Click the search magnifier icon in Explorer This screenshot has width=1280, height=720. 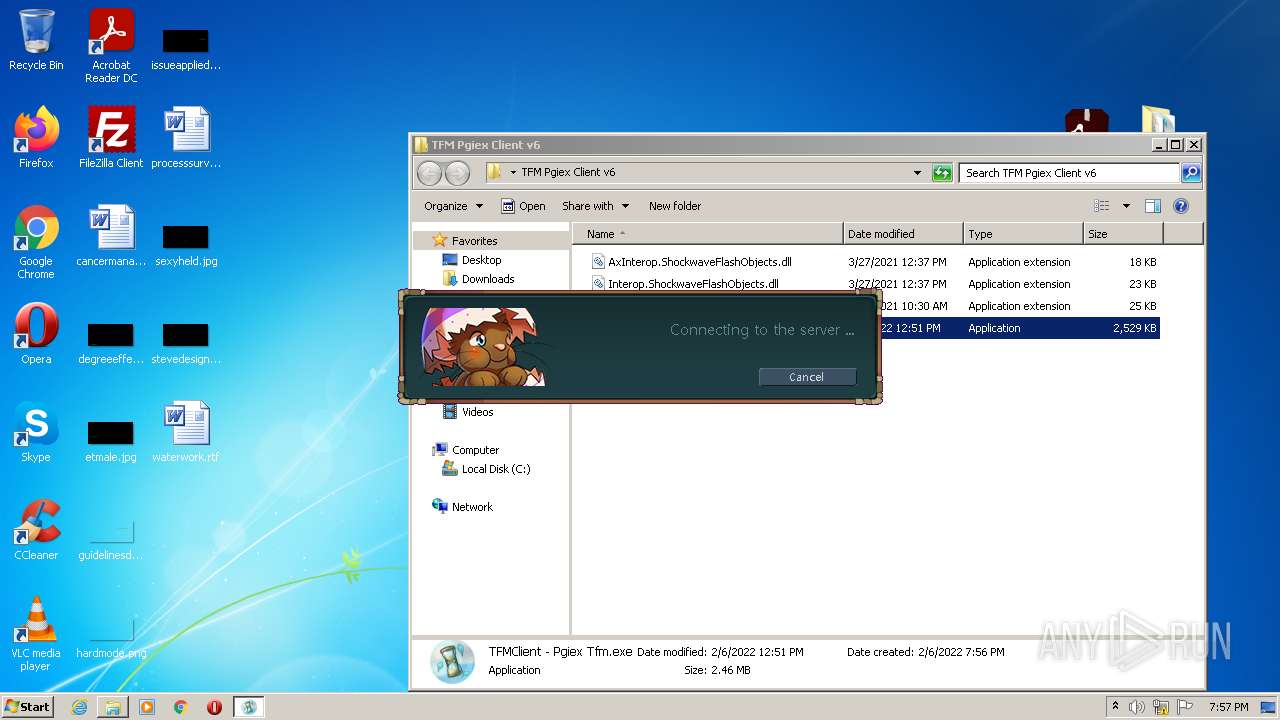[x=1190, y=173]
